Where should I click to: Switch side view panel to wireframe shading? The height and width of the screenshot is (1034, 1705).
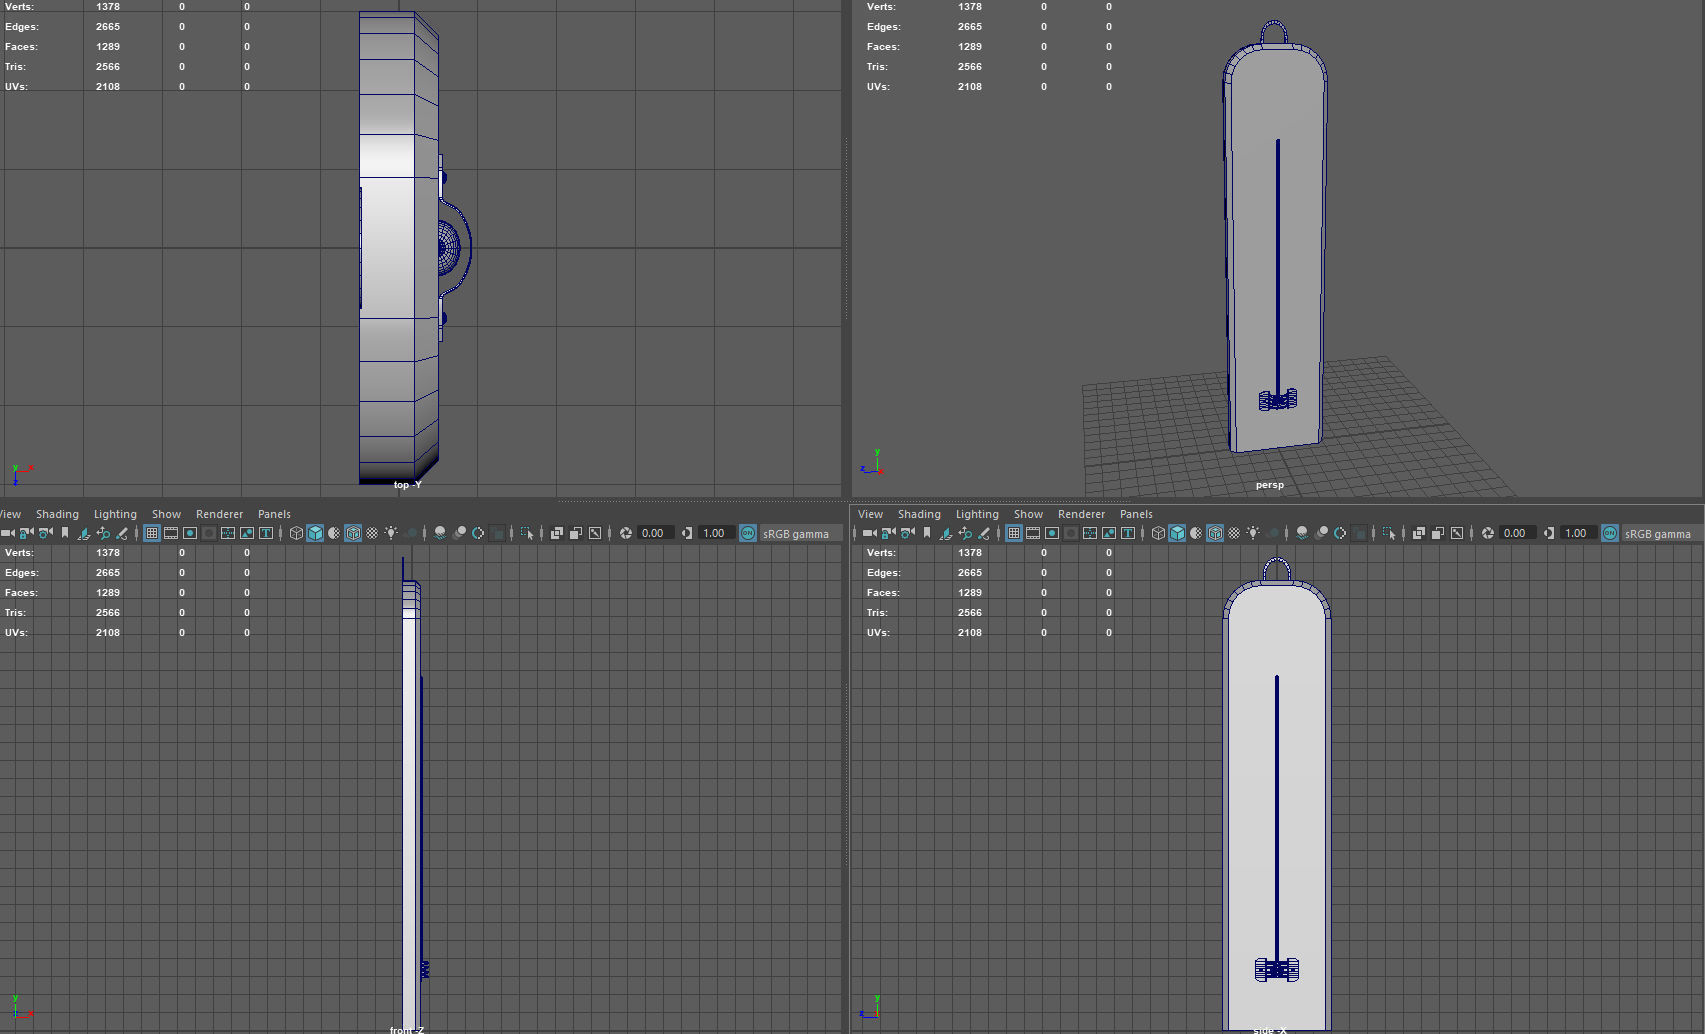(1158, 533)
